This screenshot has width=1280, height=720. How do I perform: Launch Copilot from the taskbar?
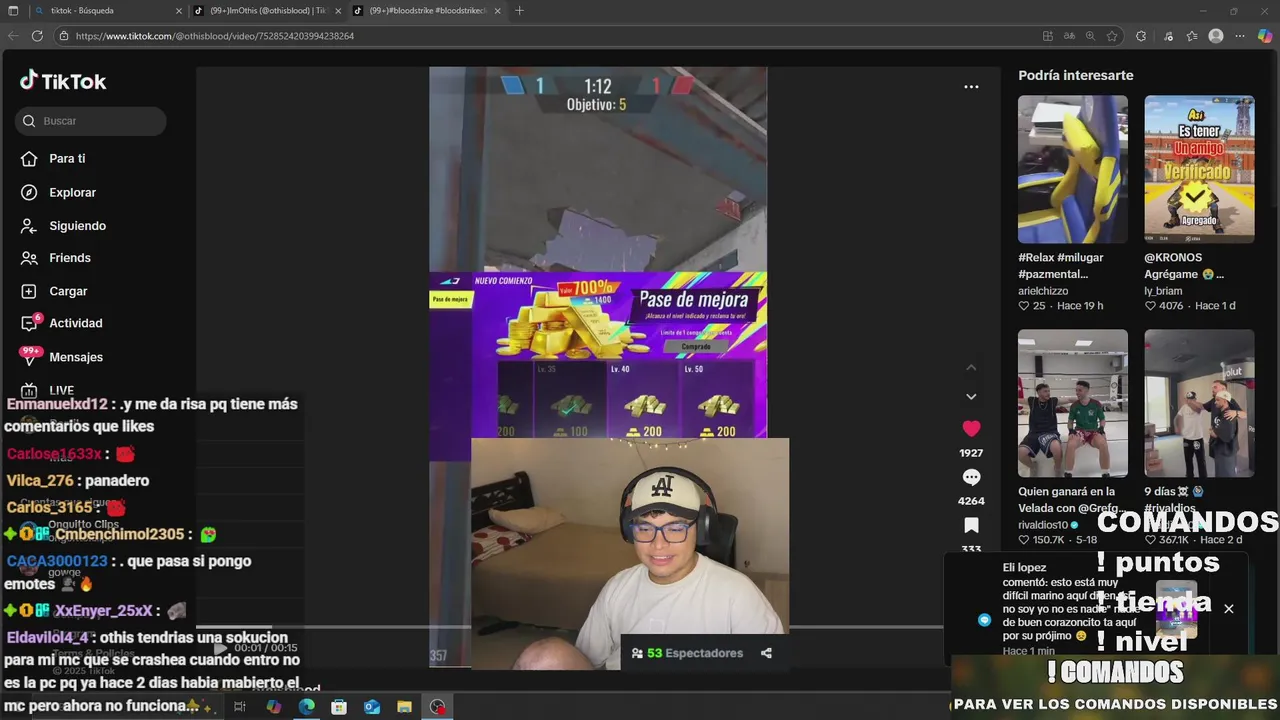(274, 707)
